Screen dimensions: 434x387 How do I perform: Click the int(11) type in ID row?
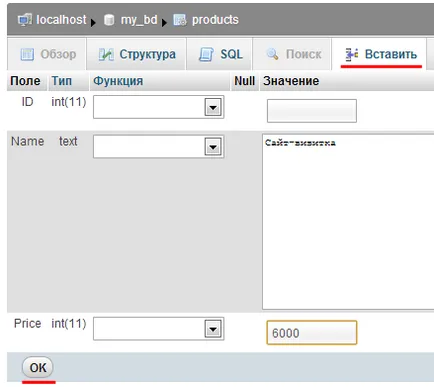69,102
